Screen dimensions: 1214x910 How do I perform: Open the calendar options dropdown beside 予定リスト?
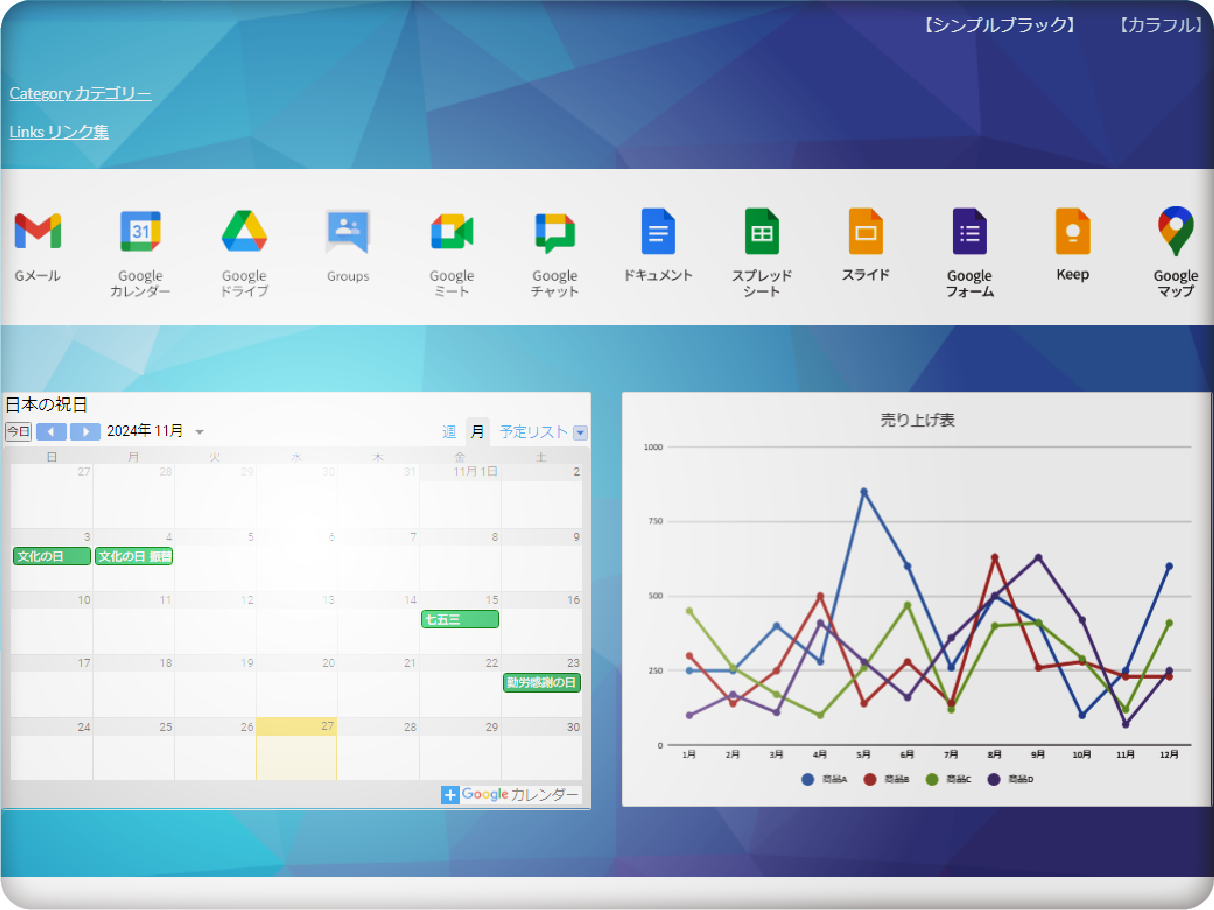pos(580,433)
